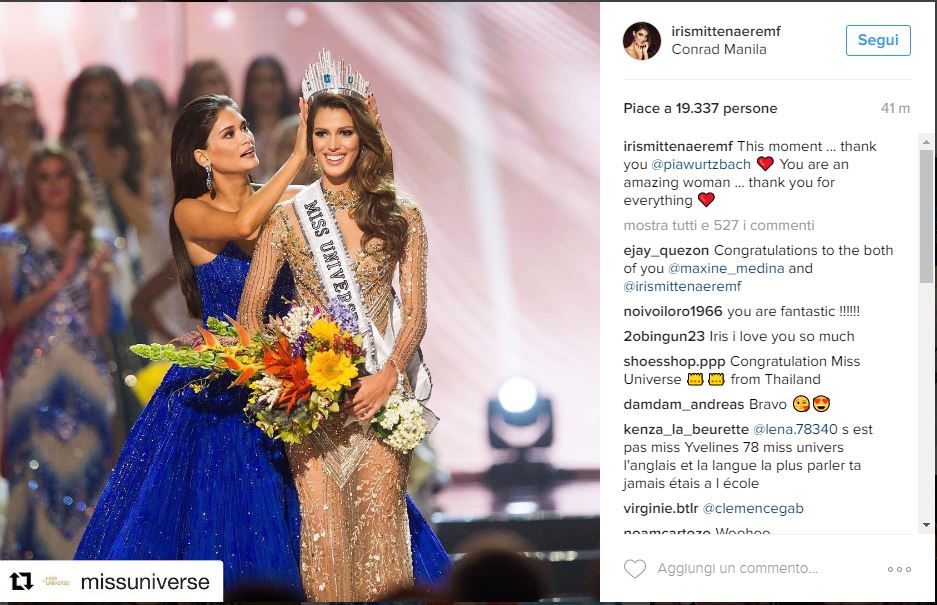Viewport: 937px width, 605px height.
Task: Click the Aggiungi un commento field
Action: tap(737, 569)
